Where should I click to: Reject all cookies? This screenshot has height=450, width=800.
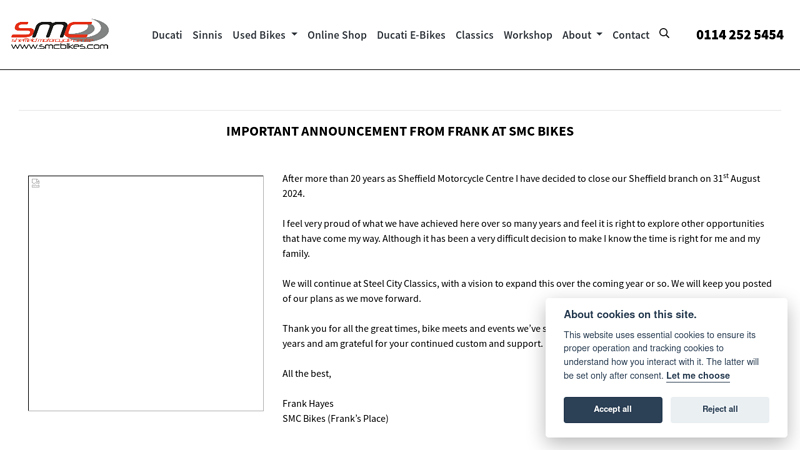[719, 410]
